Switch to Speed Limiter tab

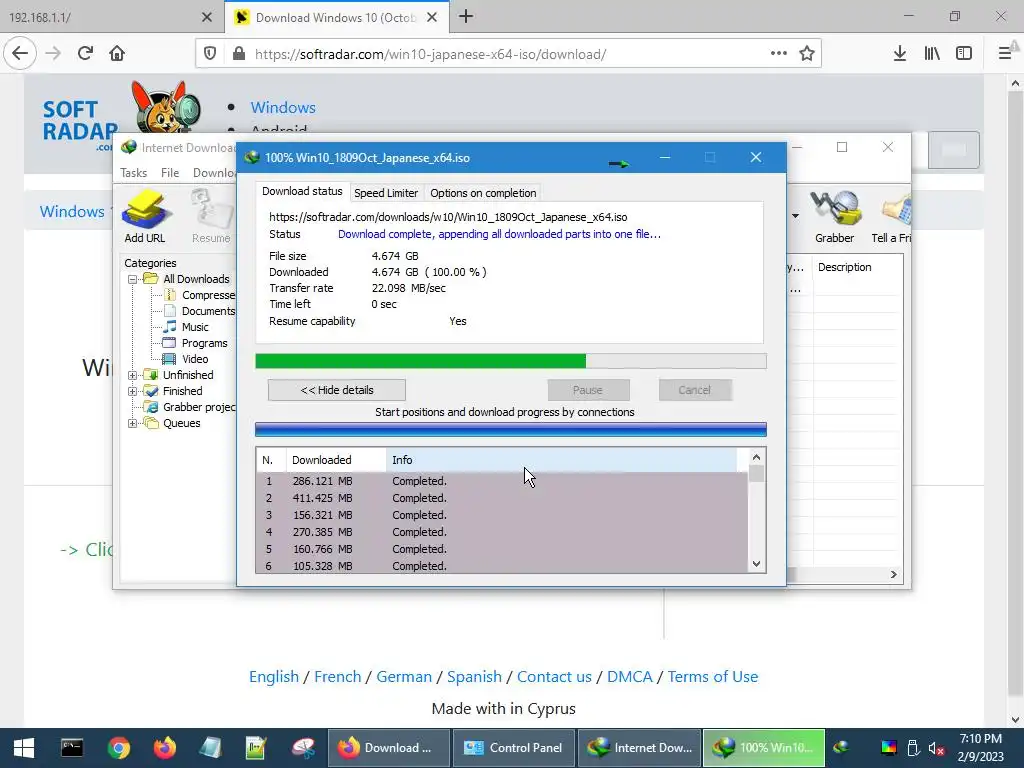pos(386,193)
